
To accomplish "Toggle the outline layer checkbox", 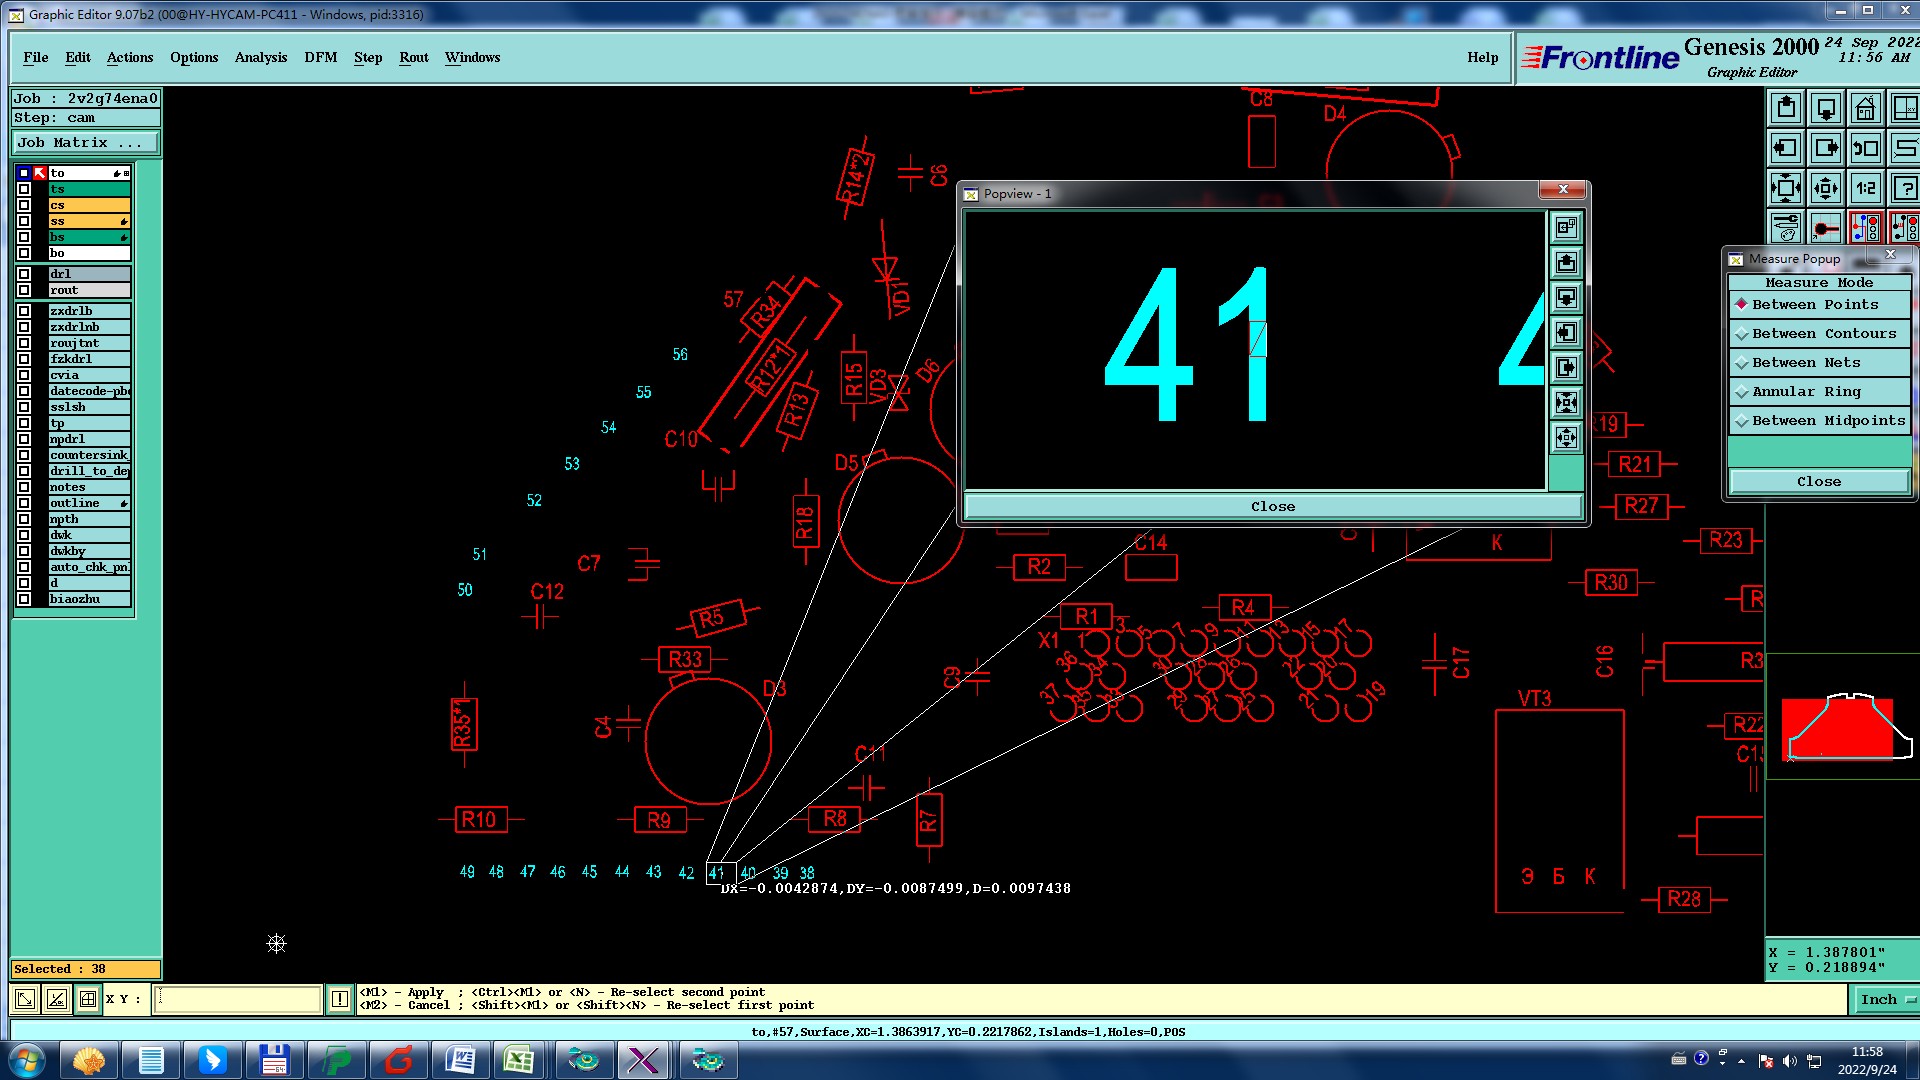I will click(x=24, y=503).
